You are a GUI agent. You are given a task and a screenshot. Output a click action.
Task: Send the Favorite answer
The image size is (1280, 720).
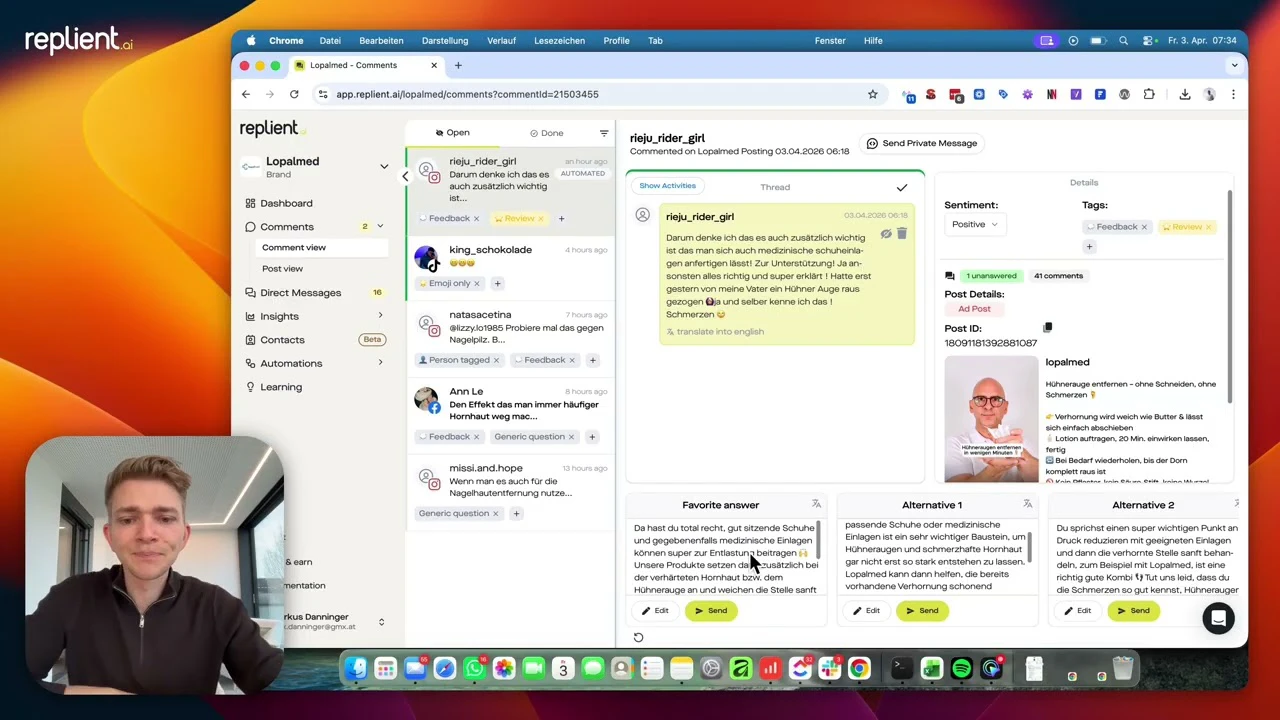coord(711,610)
